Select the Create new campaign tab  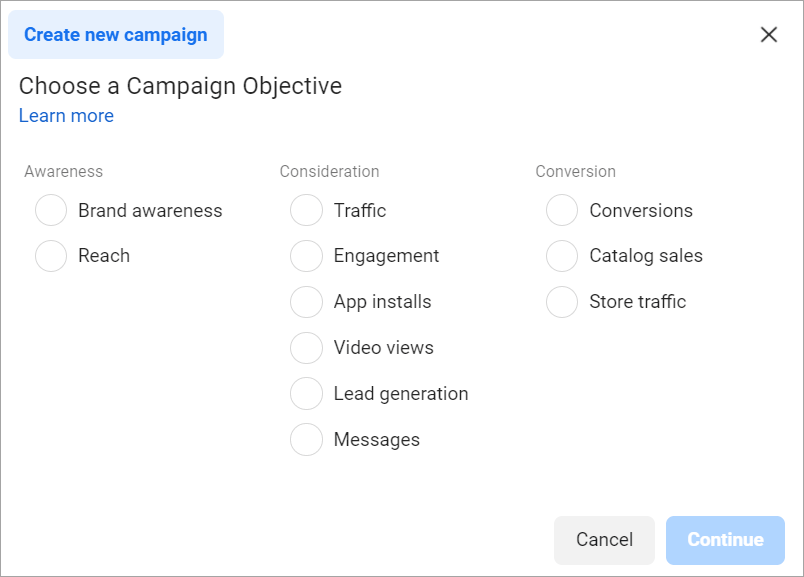pyautogui.click(x=116, y=34)
